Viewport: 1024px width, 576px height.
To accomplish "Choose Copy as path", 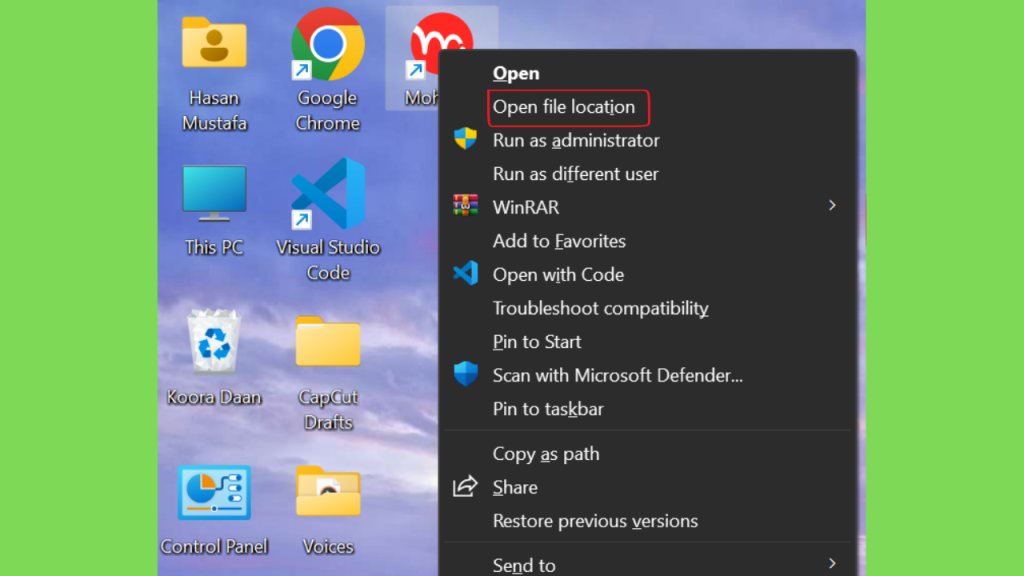I will click(546, 454).
